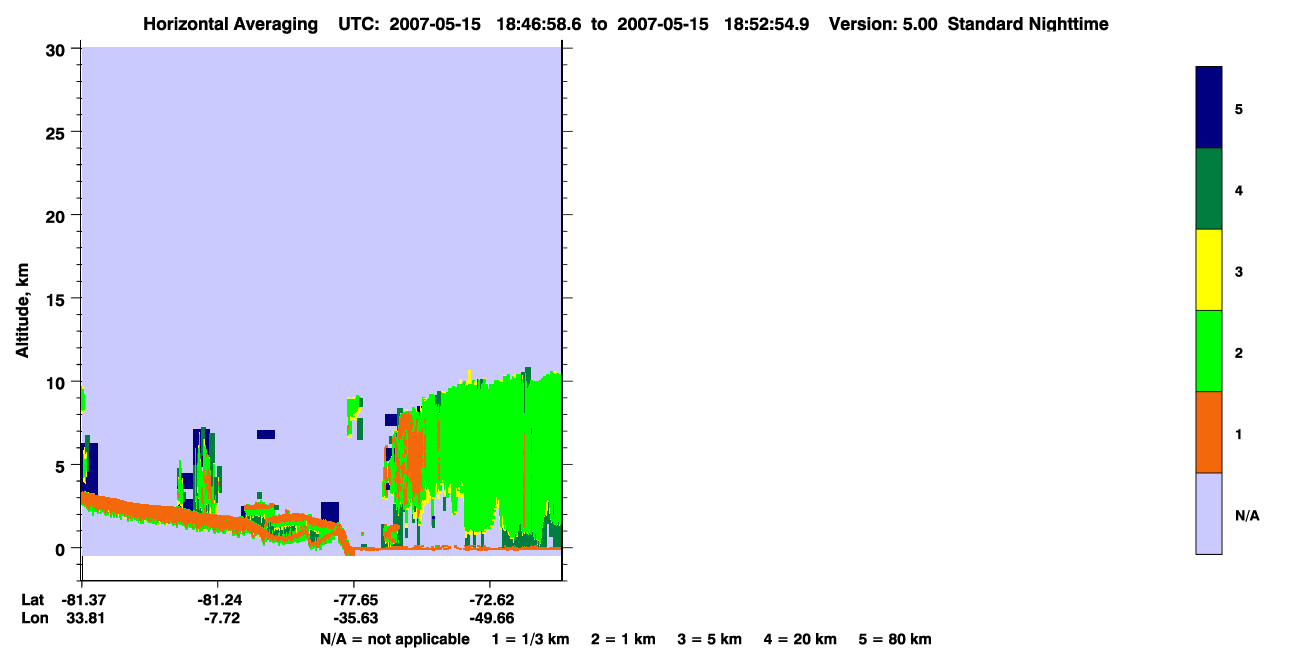Click the colorbar label 5

(x=1239, y=109)
